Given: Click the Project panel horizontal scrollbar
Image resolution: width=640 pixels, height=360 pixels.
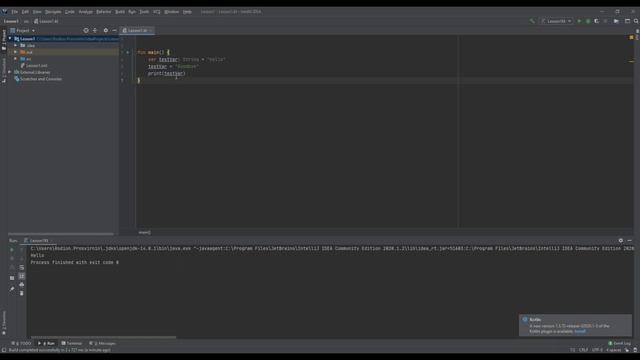Looking at the screenshot, I should click(x=61, y=234).
